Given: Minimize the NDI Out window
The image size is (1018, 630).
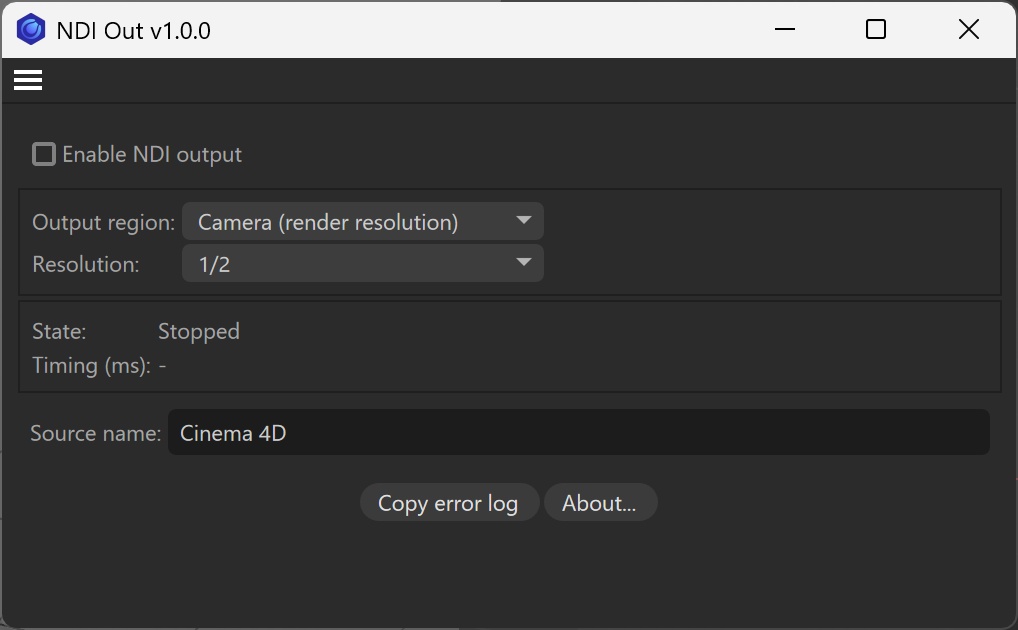Looking at the screenshot, I should [785, 29].
